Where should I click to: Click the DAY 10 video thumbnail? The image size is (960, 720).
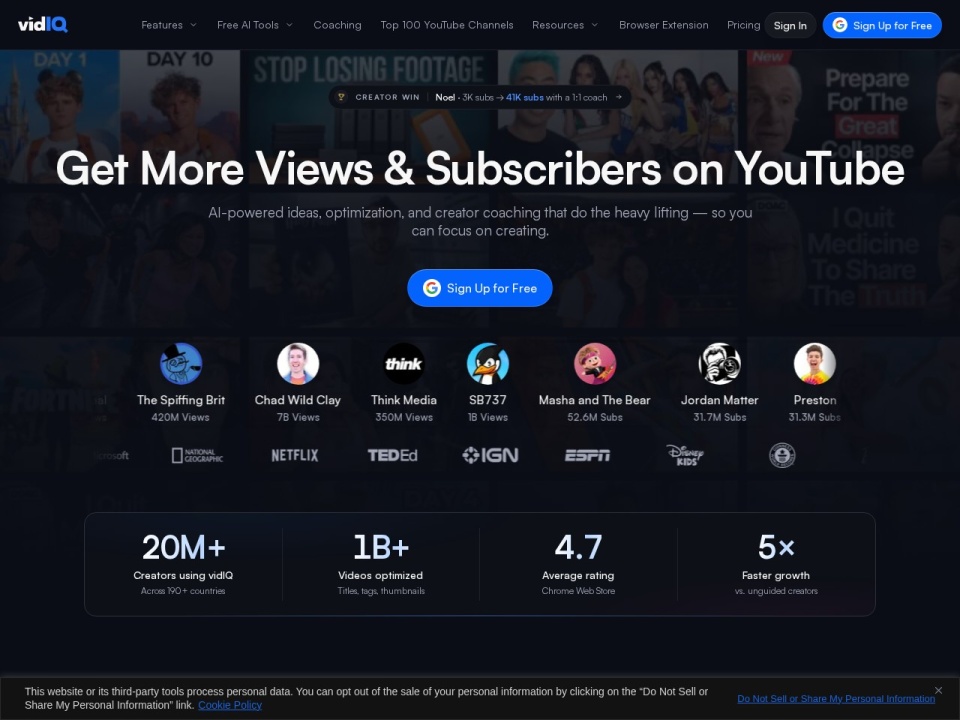[180, 116]
